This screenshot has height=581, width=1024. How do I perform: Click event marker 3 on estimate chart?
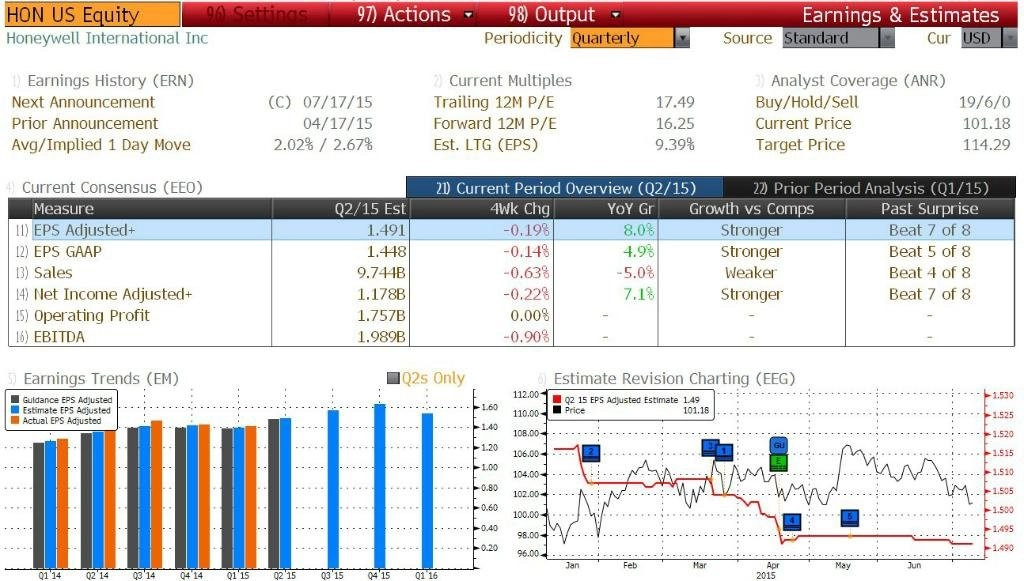[x=709, y=447]
